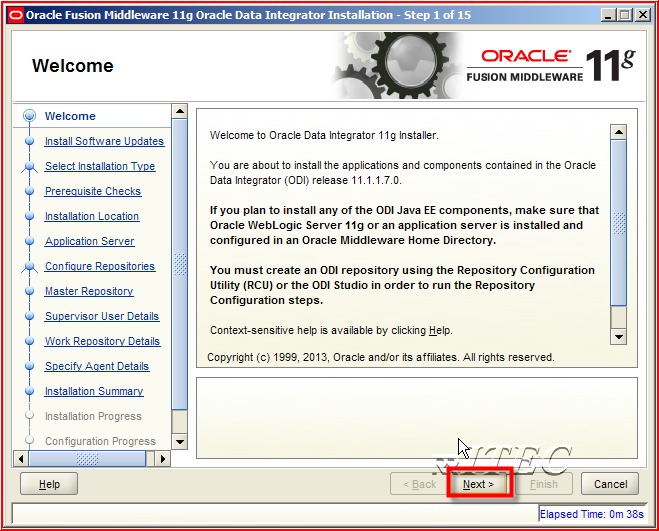659x531 pixels.
Task: Open Specify Agent Details step
Action: pos(97,366)
